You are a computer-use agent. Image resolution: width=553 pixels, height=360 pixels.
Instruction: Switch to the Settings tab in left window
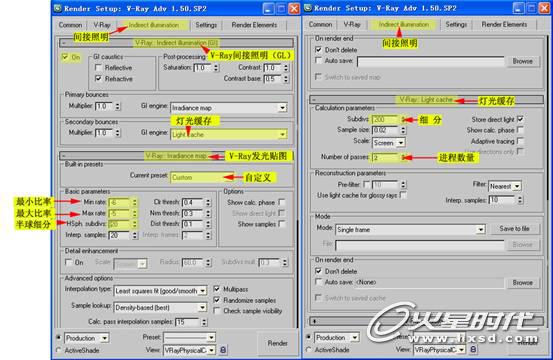click(206, 25)
